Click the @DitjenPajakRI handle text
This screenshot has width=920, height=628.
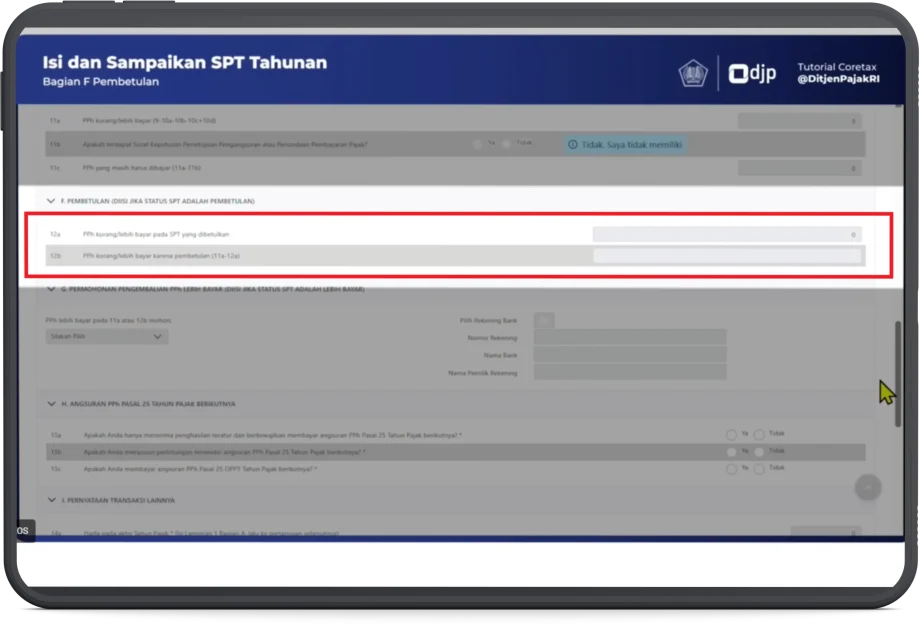[838, 79]
